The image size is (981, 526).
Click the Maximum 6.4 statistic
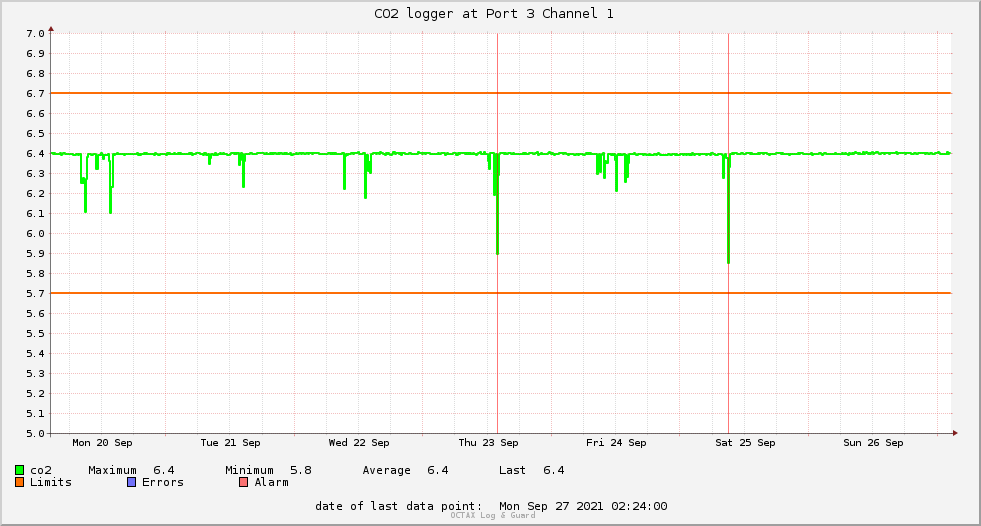(x=131, y=470)
